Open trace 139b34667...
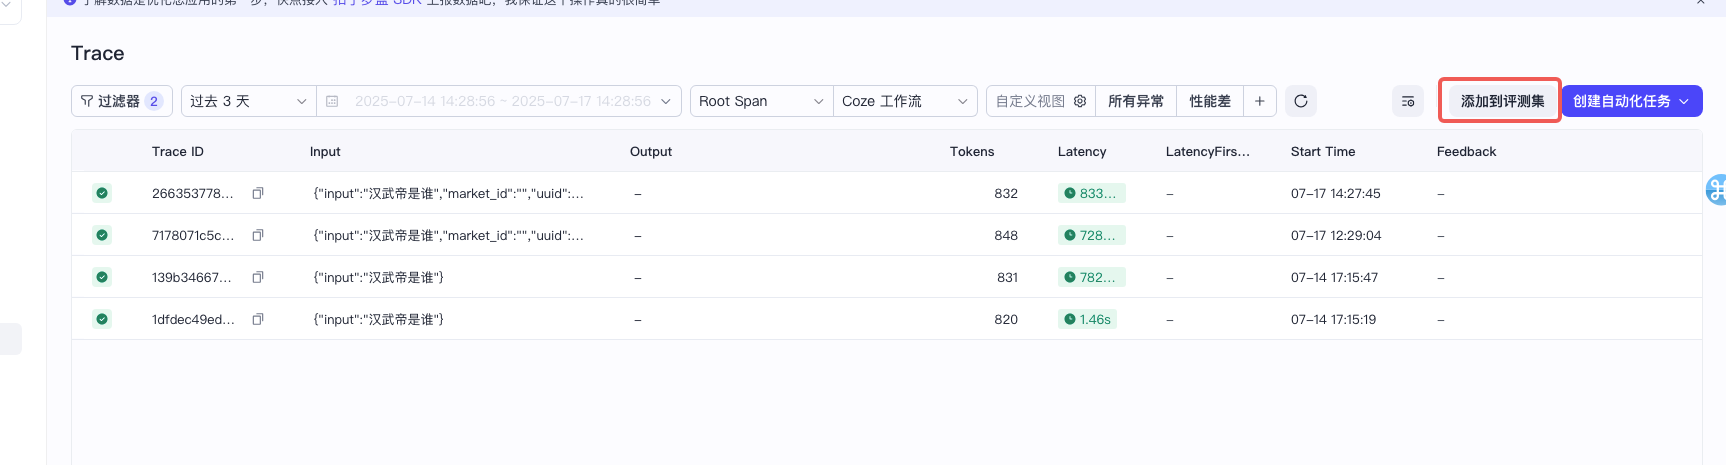 pyautogui.click(x=192, y=277)
